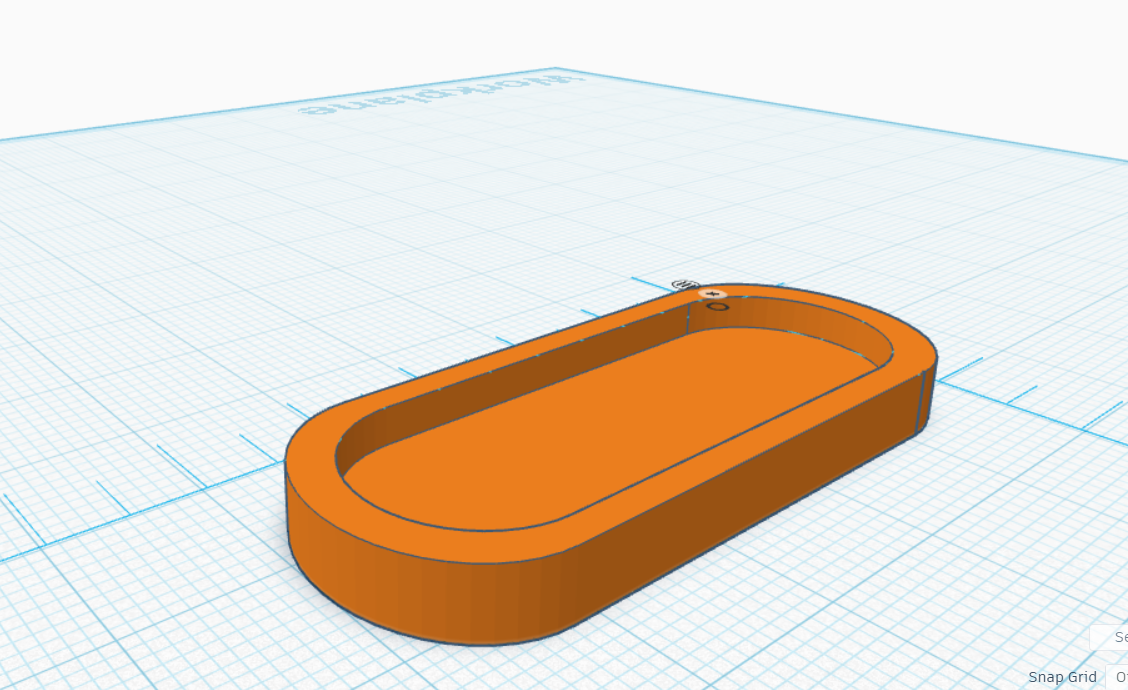
Task: Click the plus marker on the tray rim
Action: click(x=713, y=294)
